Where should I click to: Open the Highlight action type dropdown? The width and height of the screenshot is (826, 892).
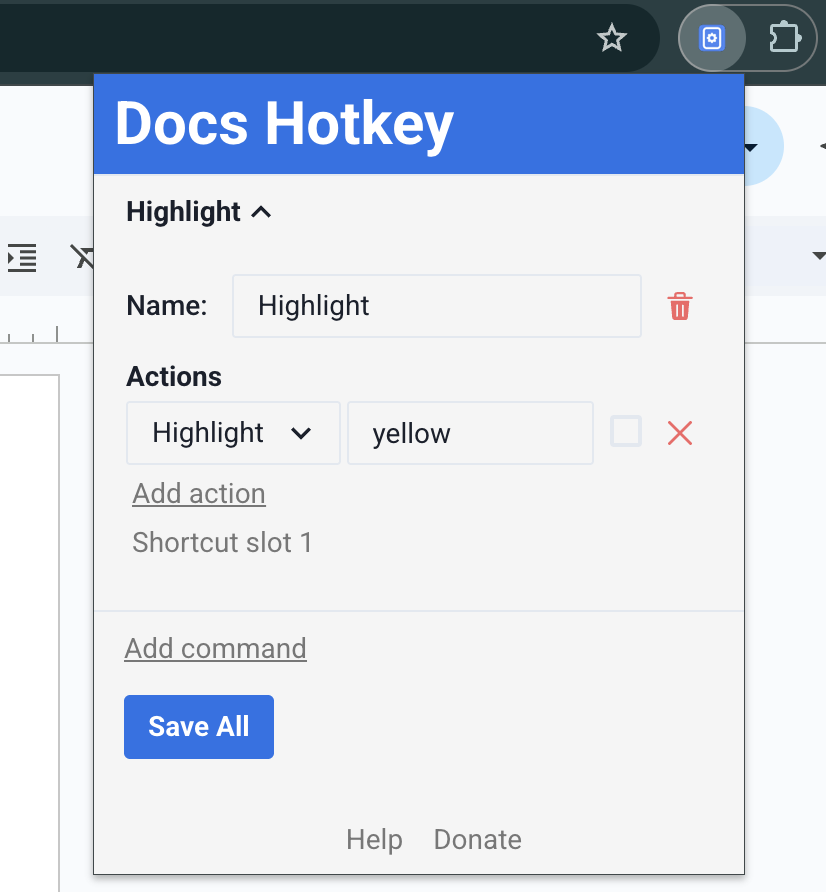tap(233, 433)
